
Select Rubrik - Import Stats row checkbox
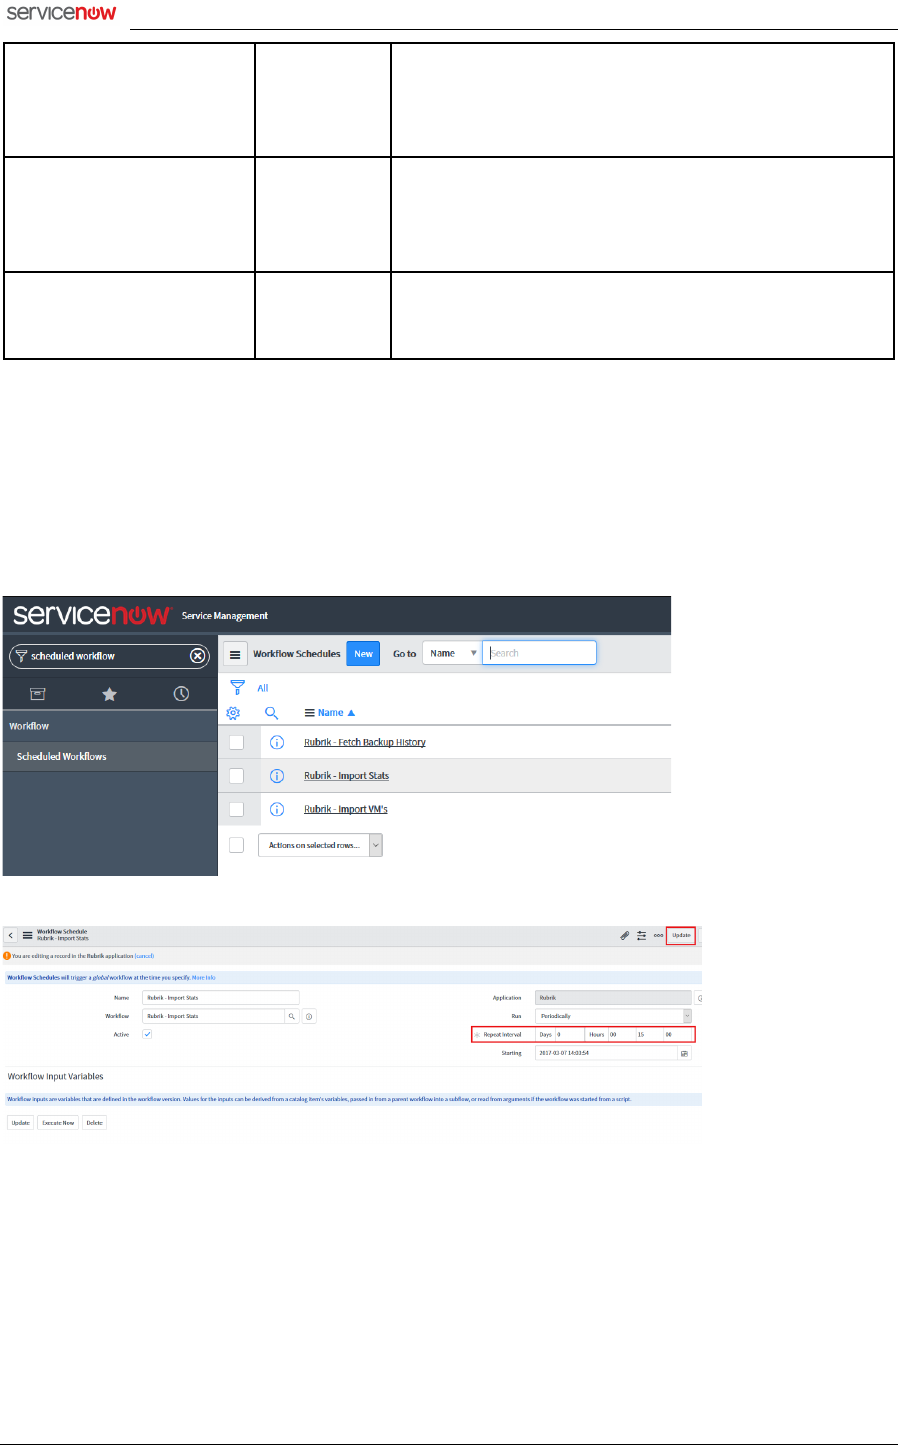point(237,776)
